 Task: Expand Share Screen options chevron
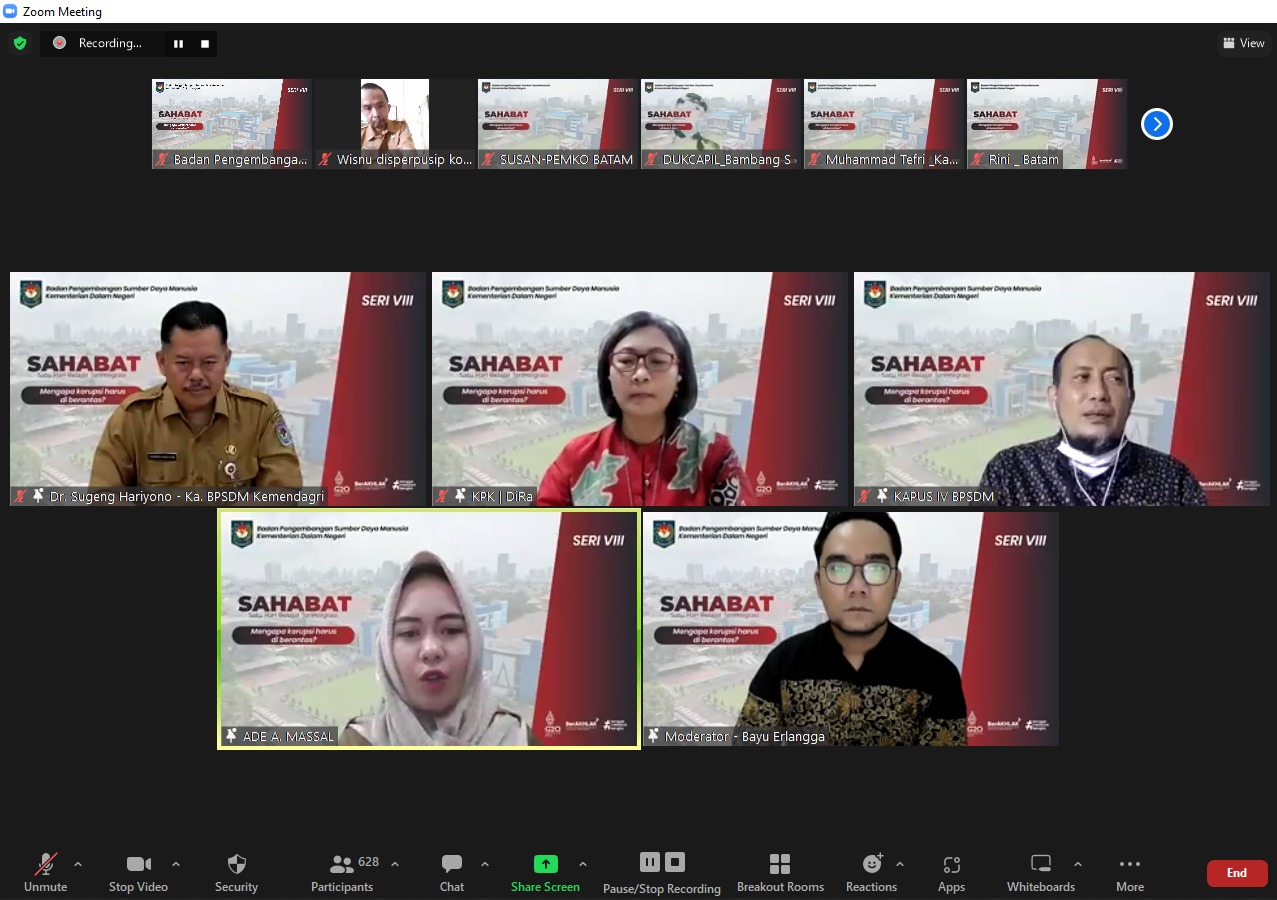(x=583, y=864)
